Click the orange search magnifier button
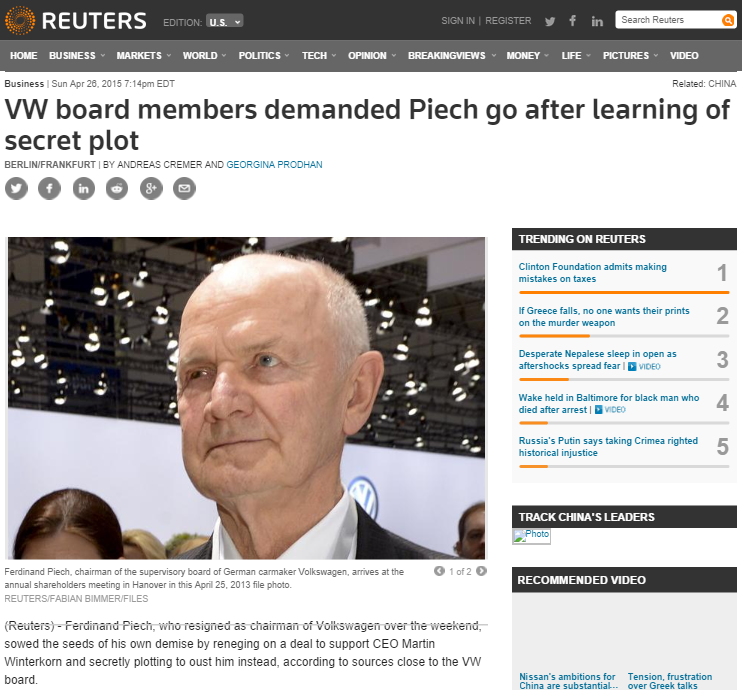Screen dimensions: 742x690 pos(728,20)
